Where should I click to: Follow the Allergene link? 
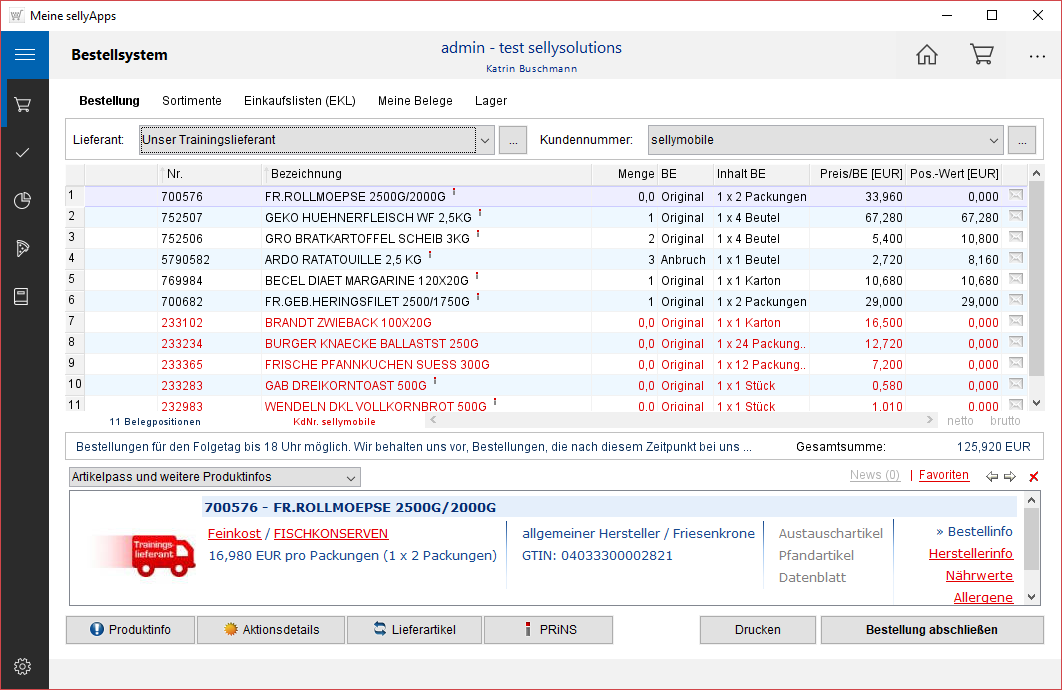click(x=982, y=597)
